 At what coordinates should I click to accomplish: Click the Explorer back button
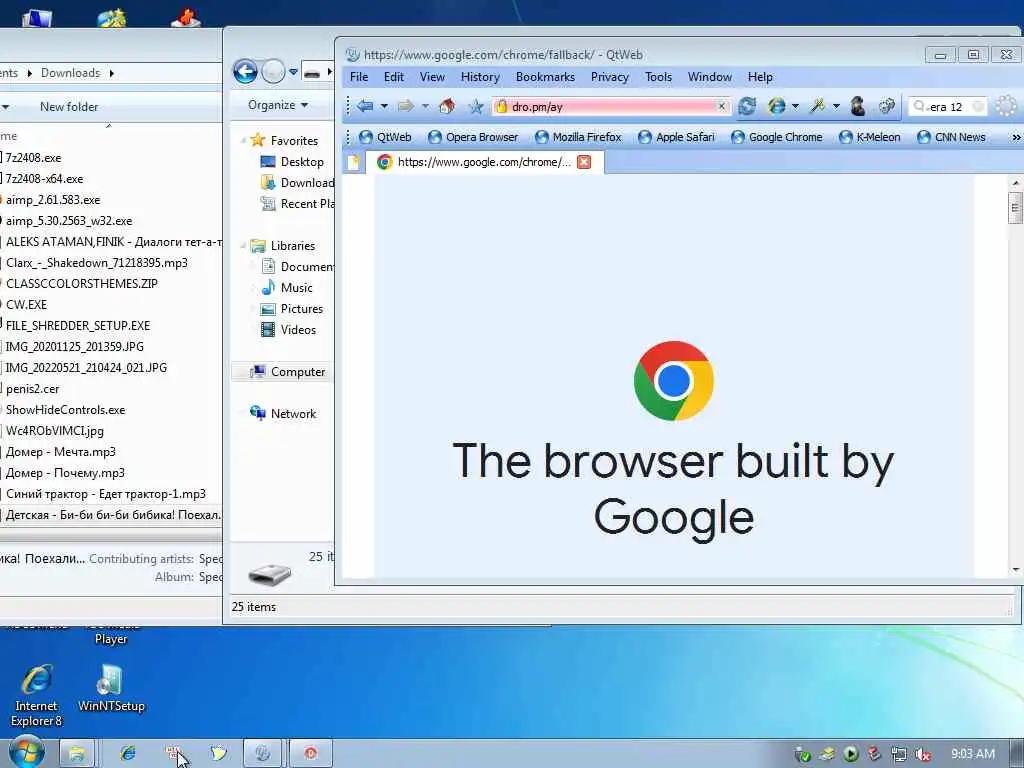[245, 71]
